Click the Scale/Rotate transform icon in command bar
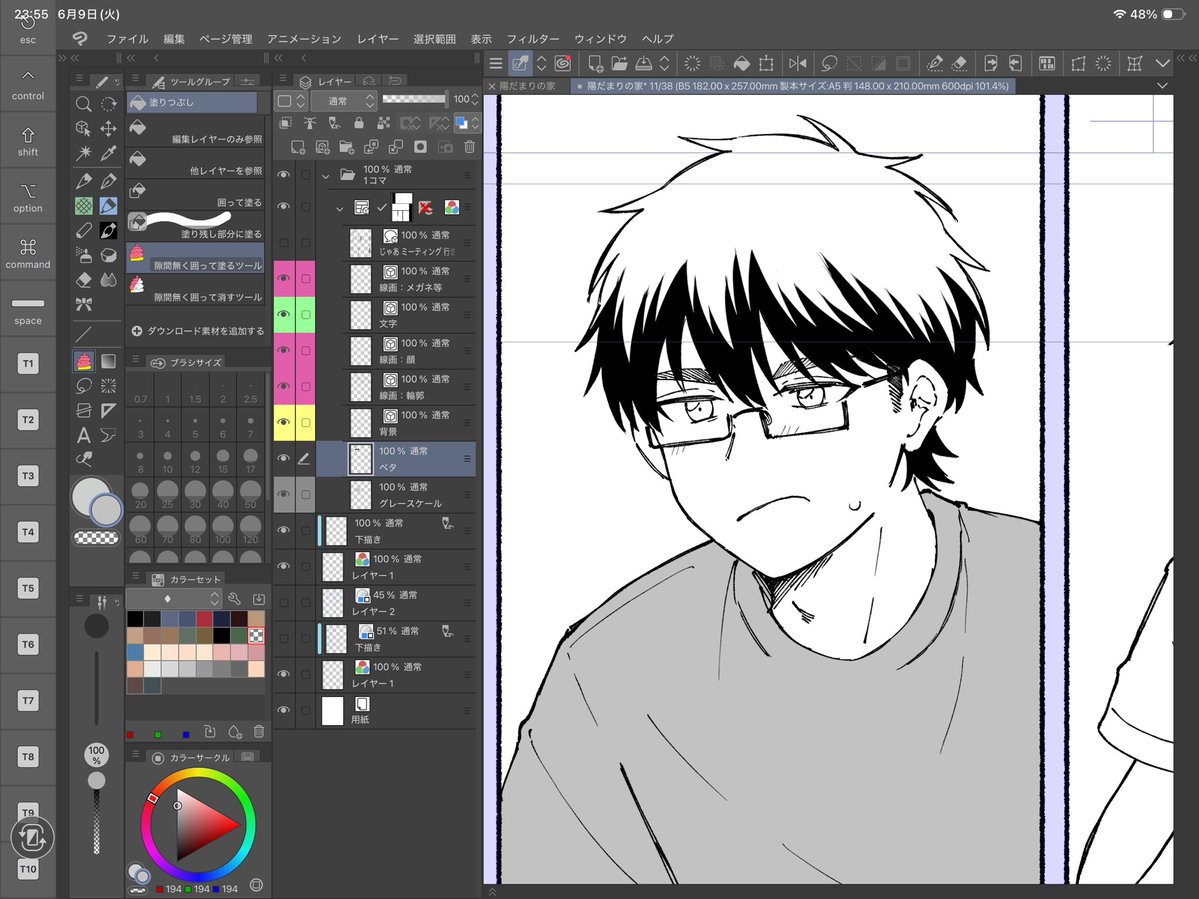This screenshot has width=1199, height=899. coord(765,63)
